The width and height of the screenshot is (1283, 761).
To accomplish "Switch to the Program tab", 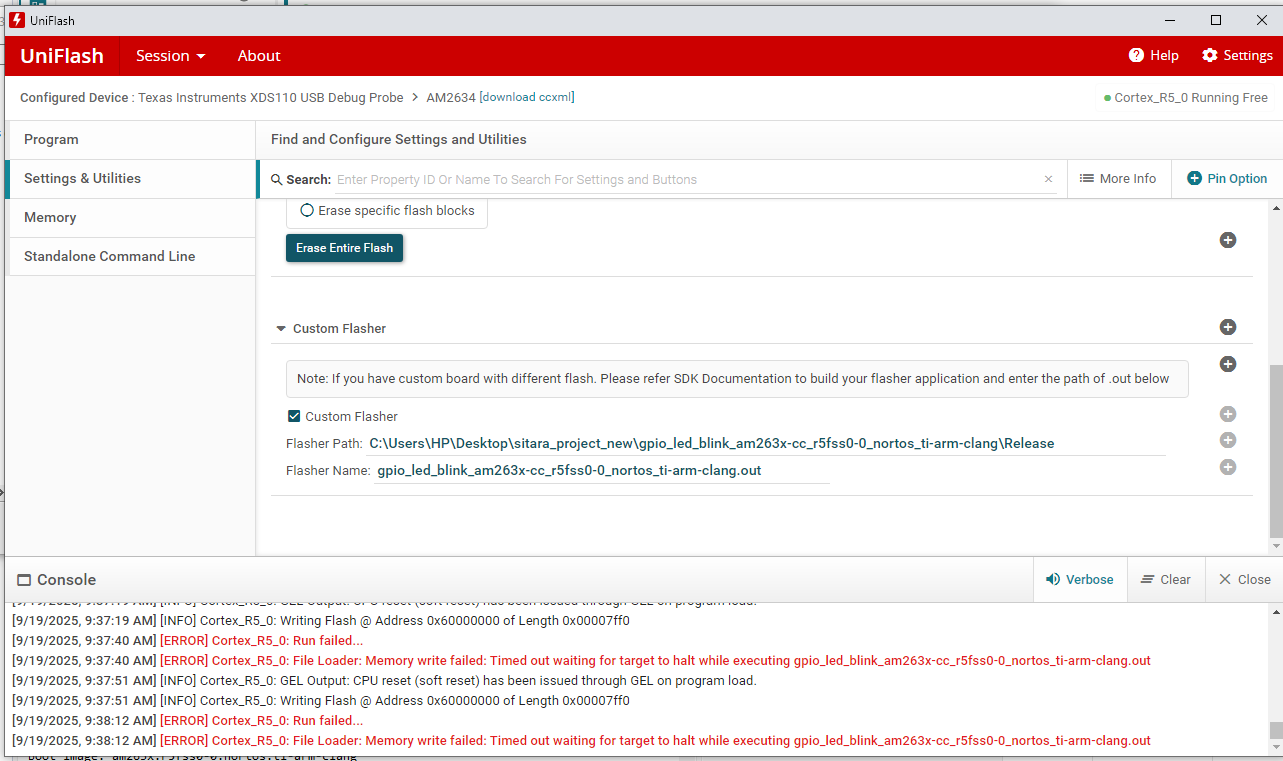I will pyautogui.click(x=132, y=140).
